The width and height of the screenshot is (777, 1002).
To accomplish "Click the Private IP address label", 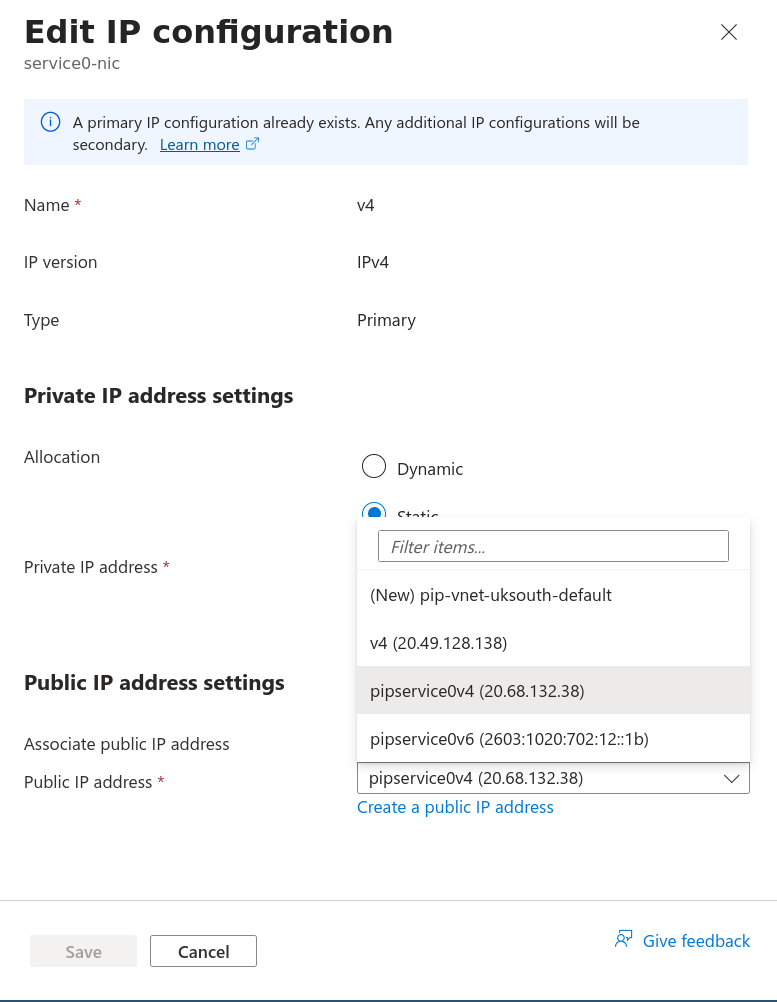I will point(91,567).
